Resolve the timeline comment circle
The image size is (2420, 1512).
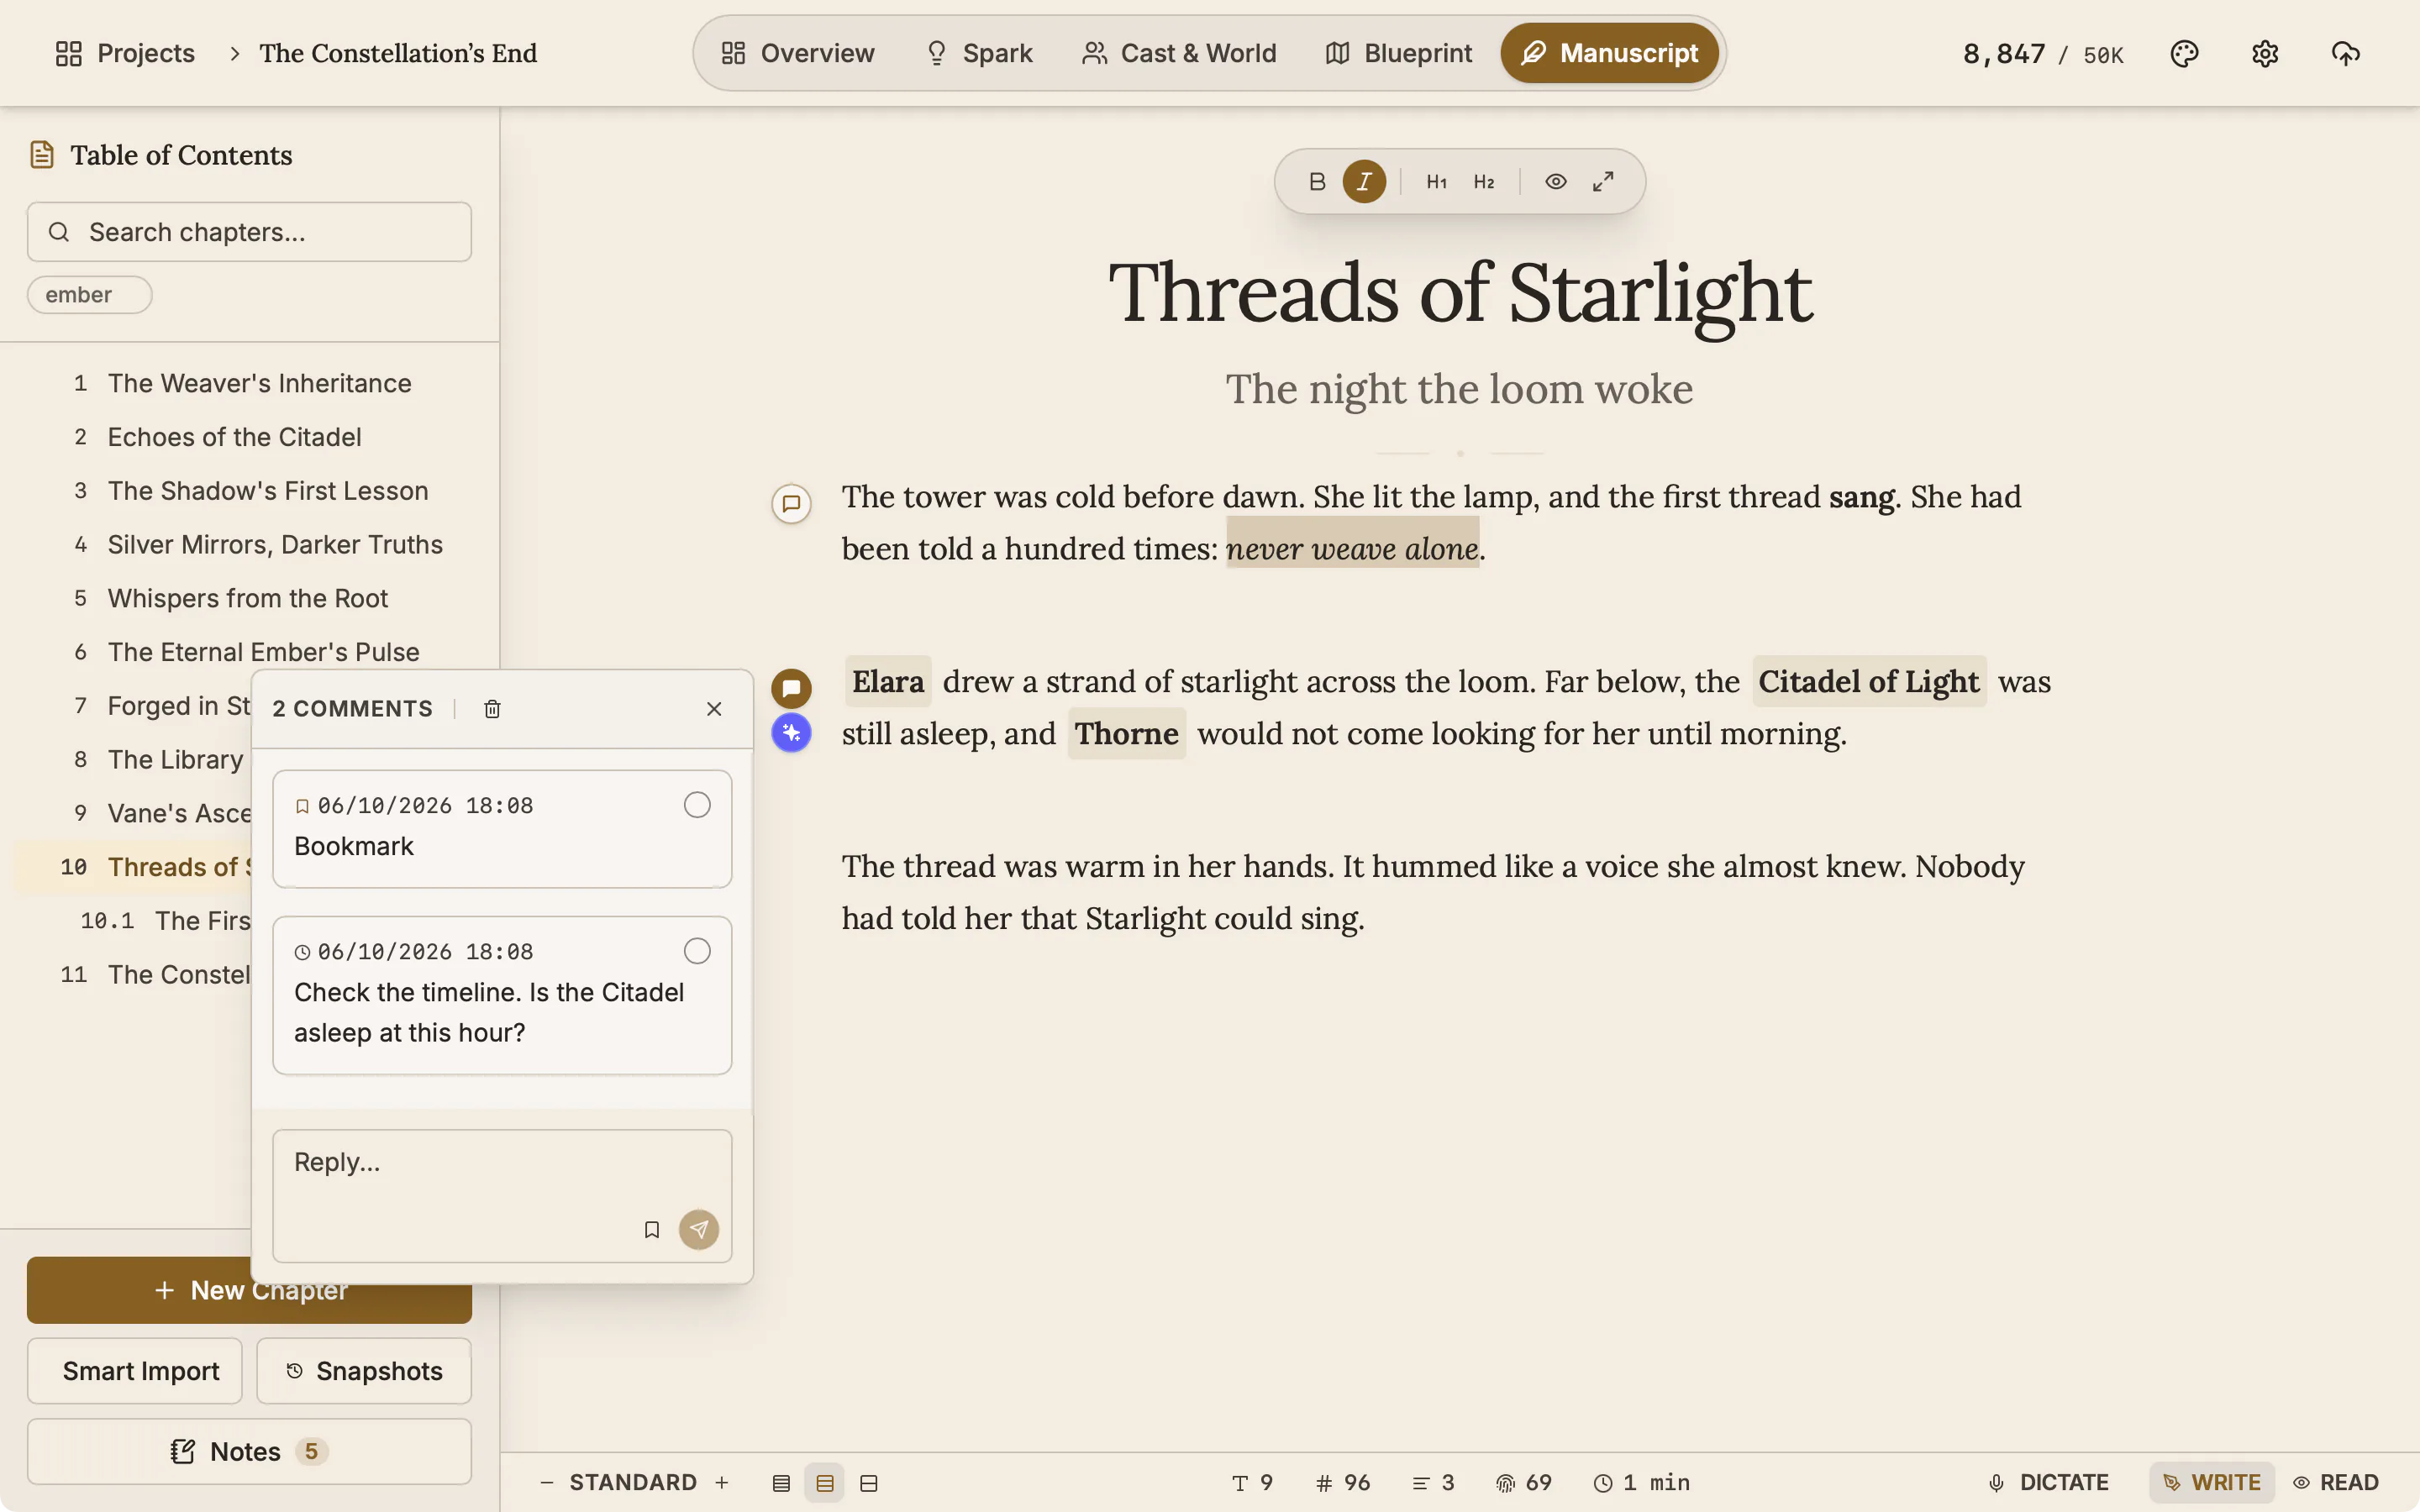click(697, 951)
